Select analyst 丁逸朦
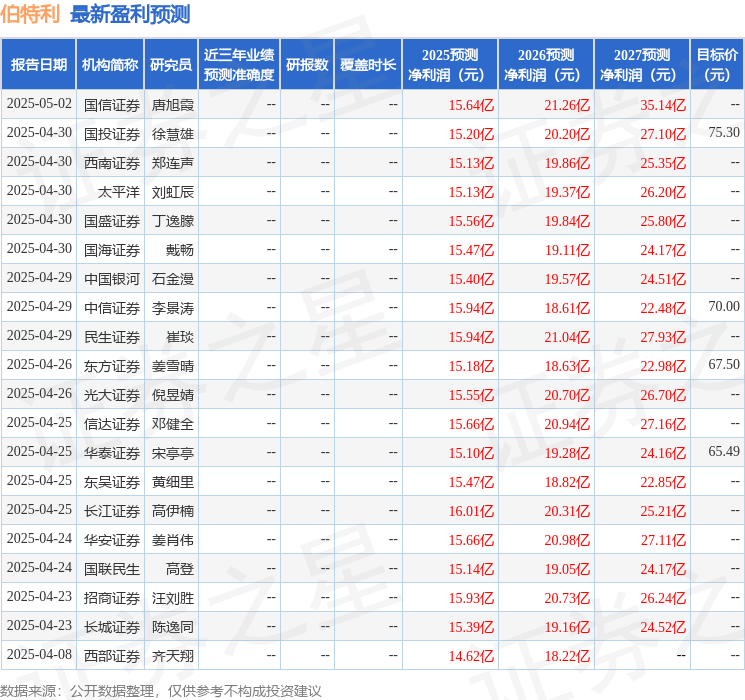The width and height of the screenshot is (745, 700). 173,221
